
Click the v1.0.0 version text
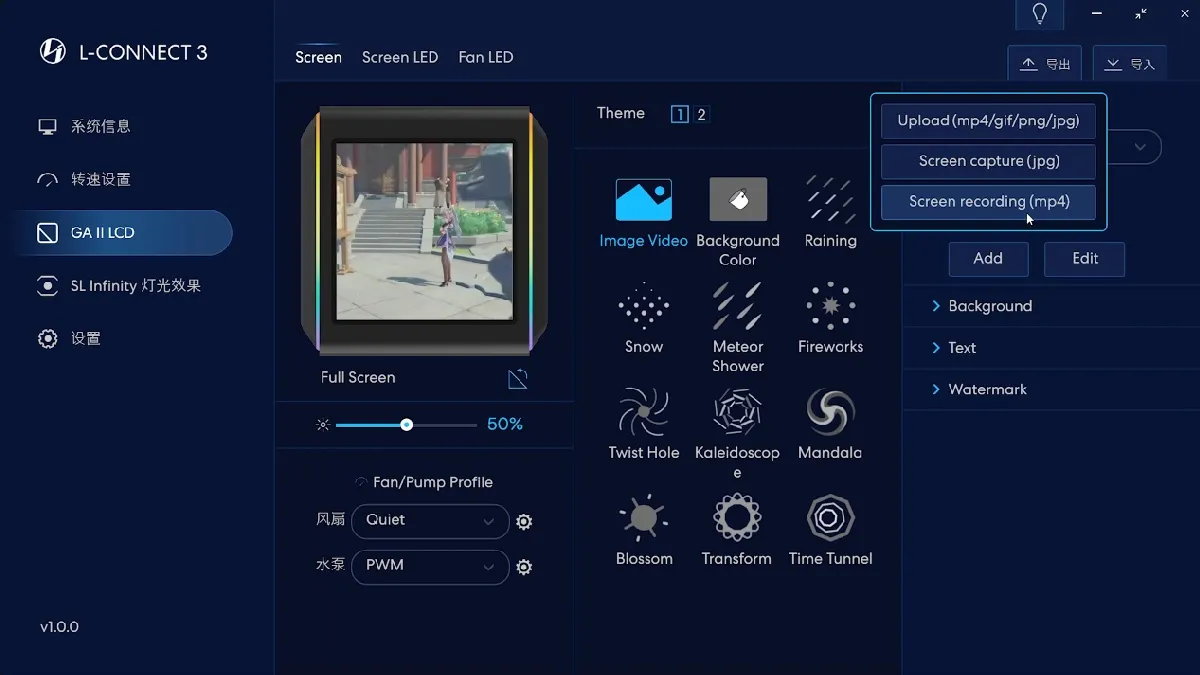coord(59,628)
